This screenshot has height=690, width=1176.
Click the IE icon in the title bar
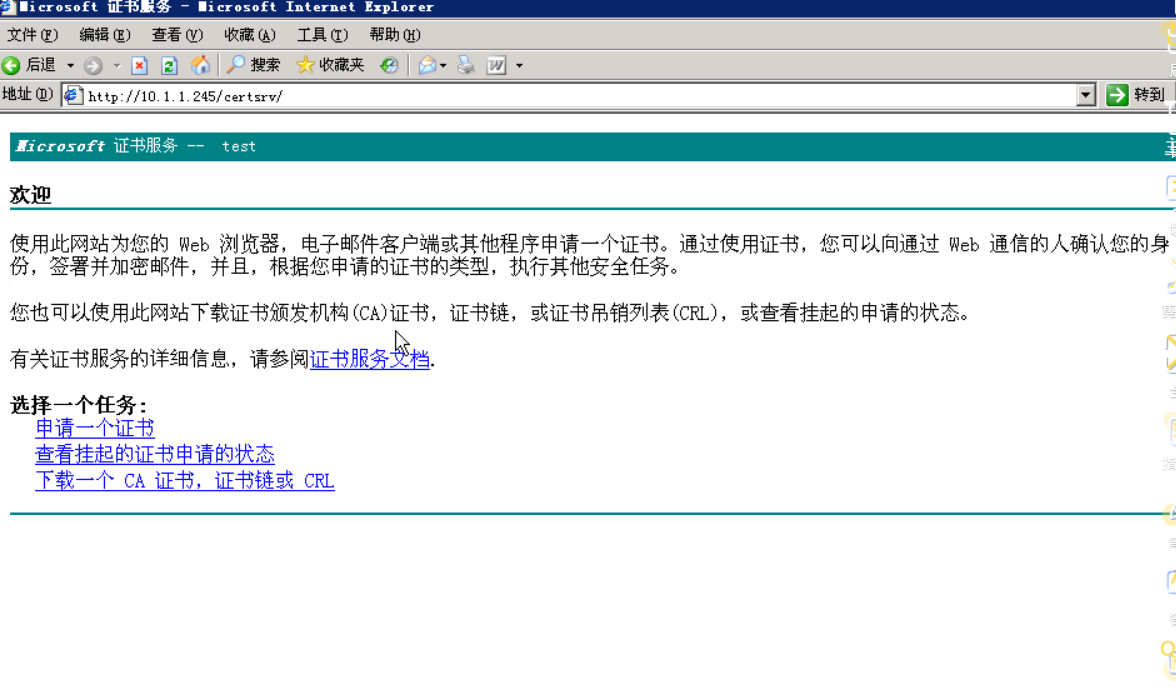point(8,7)
